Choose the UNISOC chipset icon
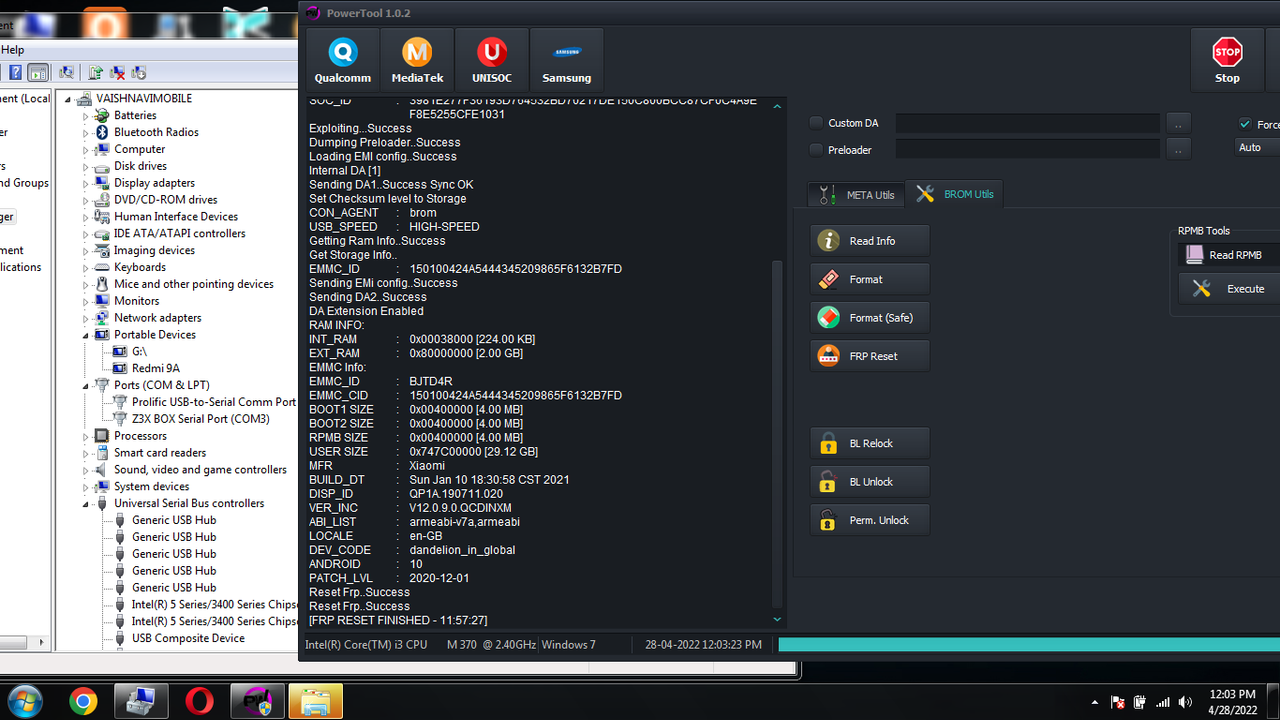 tap(492, 60)
